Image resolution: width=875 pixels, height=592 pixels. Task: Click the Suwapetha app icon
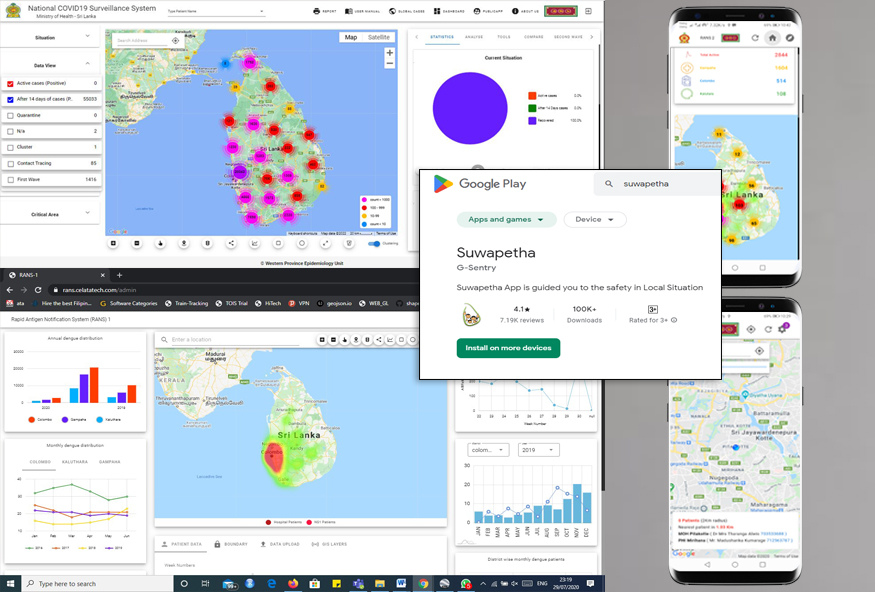point(472,315)
